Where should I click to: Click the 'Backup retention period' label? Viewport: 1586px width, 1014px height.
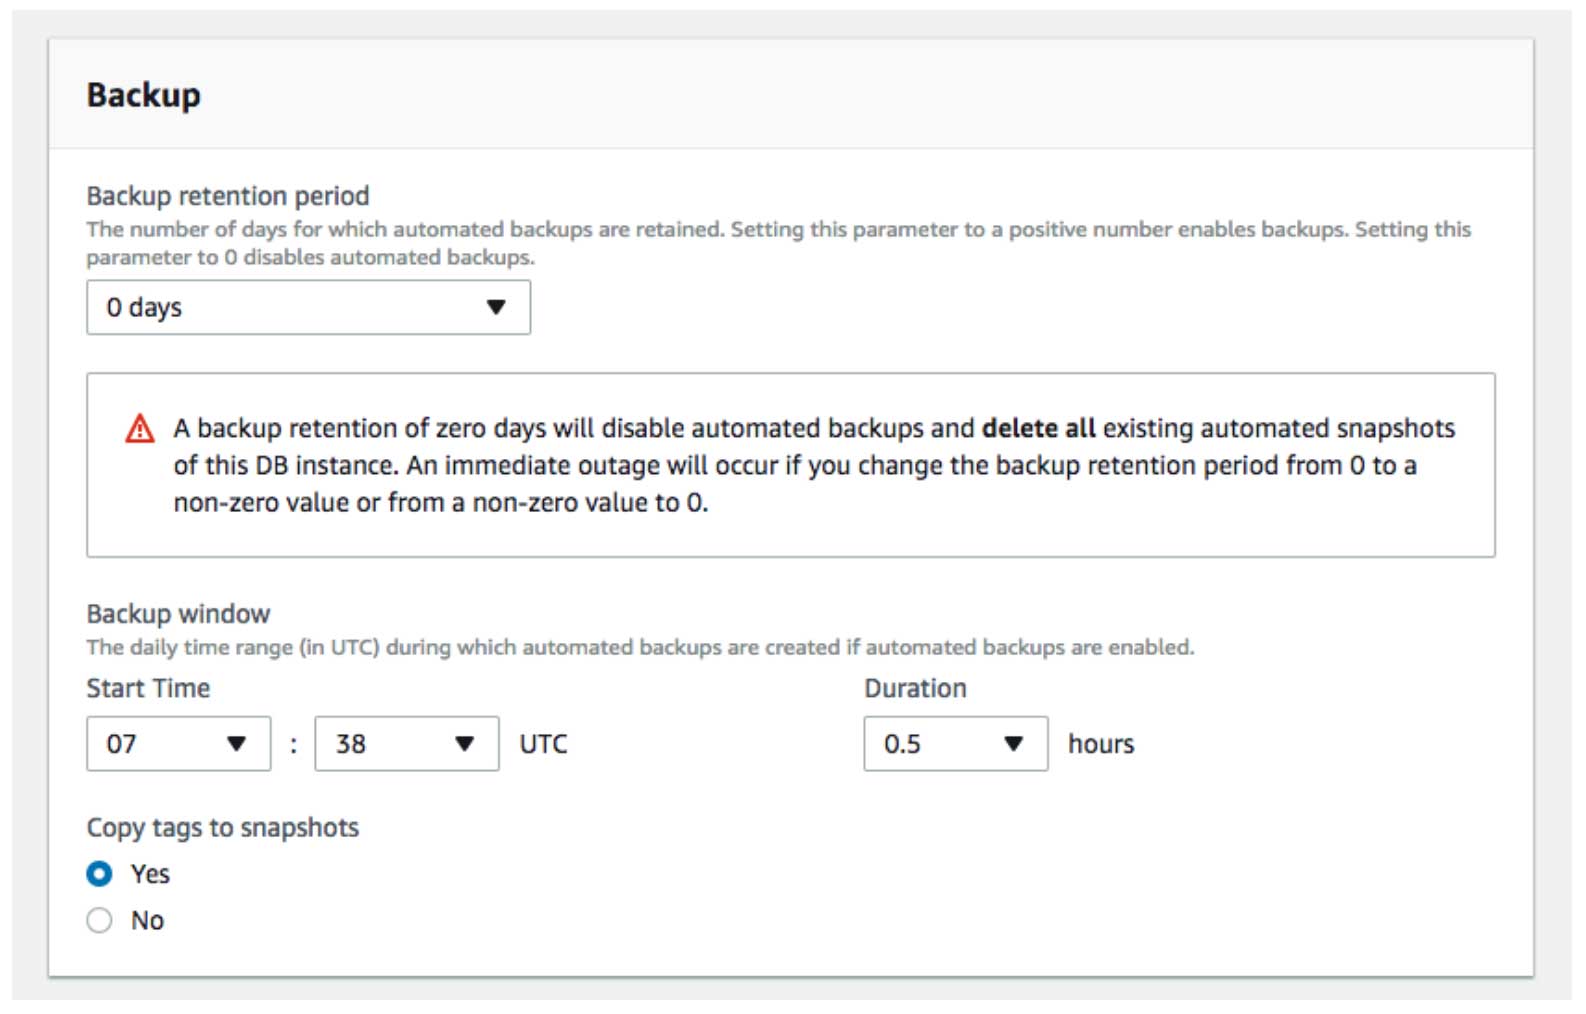(228, 196)
